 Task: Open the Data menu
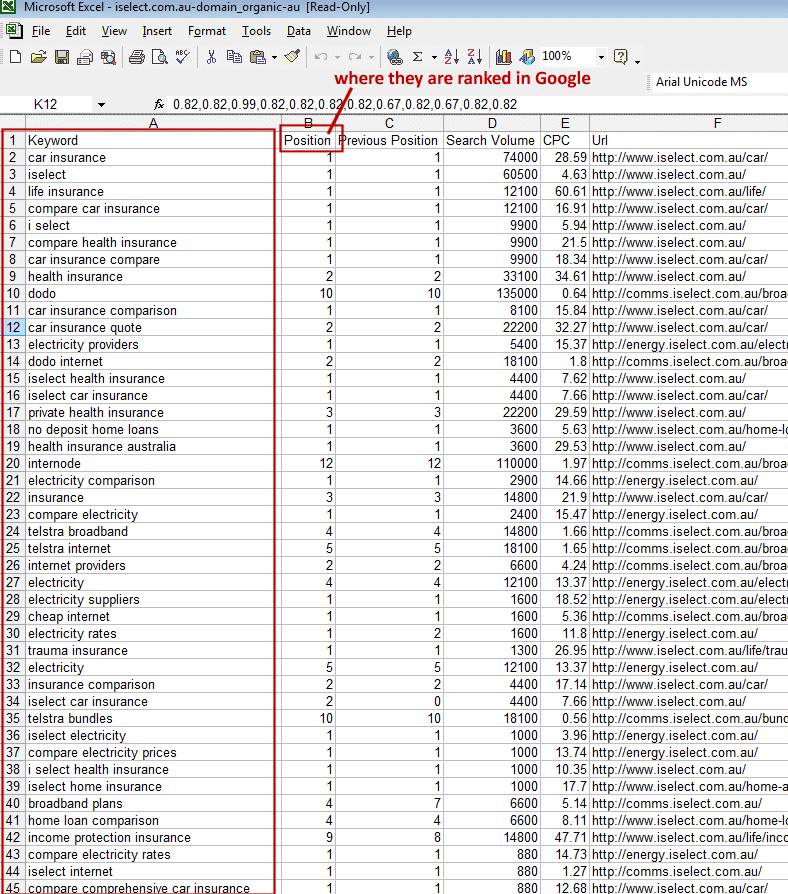point(299,31)
